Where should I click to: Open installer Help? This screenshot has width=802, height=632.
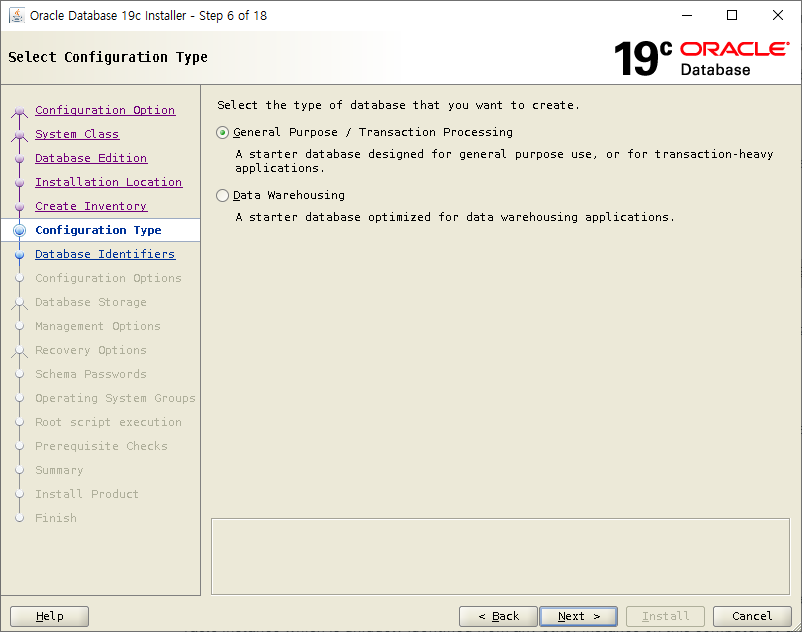pyautogui.click(x=50, y=616)
